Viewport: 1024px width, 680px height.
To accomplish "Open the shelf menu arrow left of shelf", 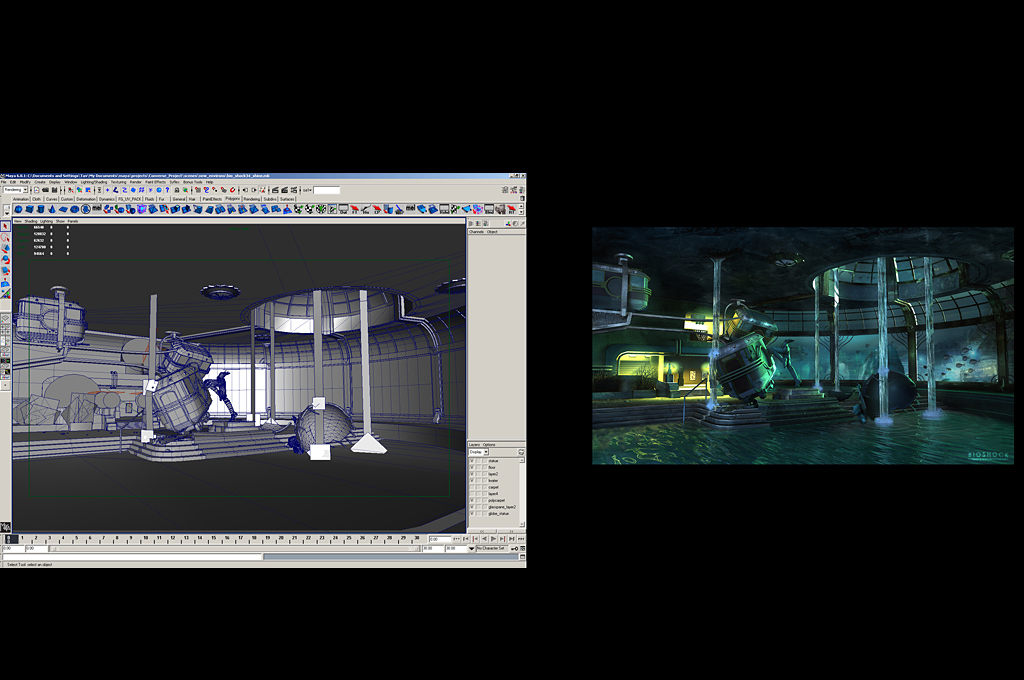I will point(7,213).
